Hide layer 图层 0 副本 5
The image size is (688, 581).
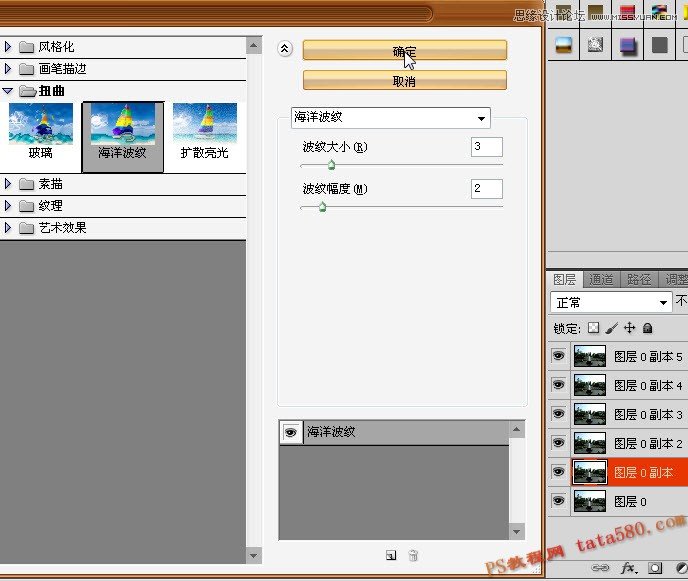[558, 356]
